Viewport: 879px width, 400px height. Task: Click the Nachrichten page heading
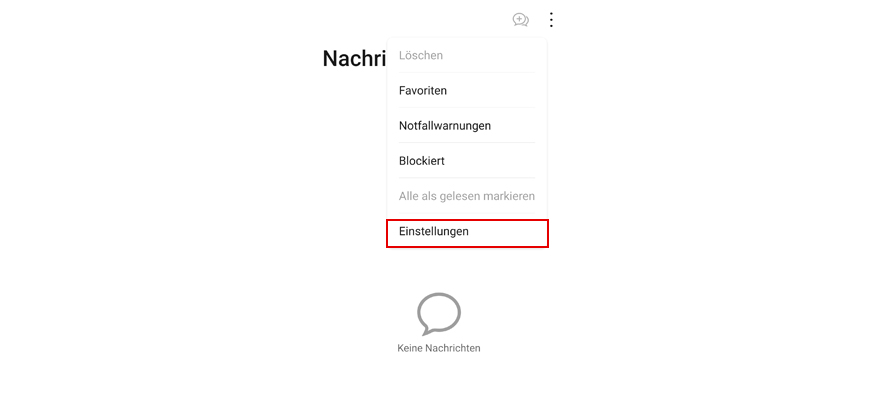(354, 58)
